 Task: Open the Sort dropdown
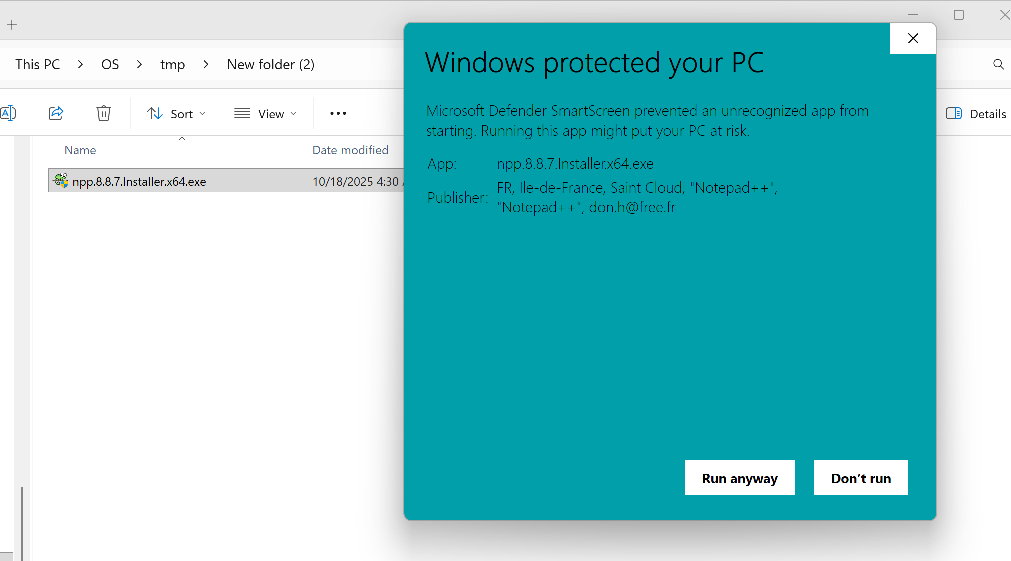coord(176,113)
